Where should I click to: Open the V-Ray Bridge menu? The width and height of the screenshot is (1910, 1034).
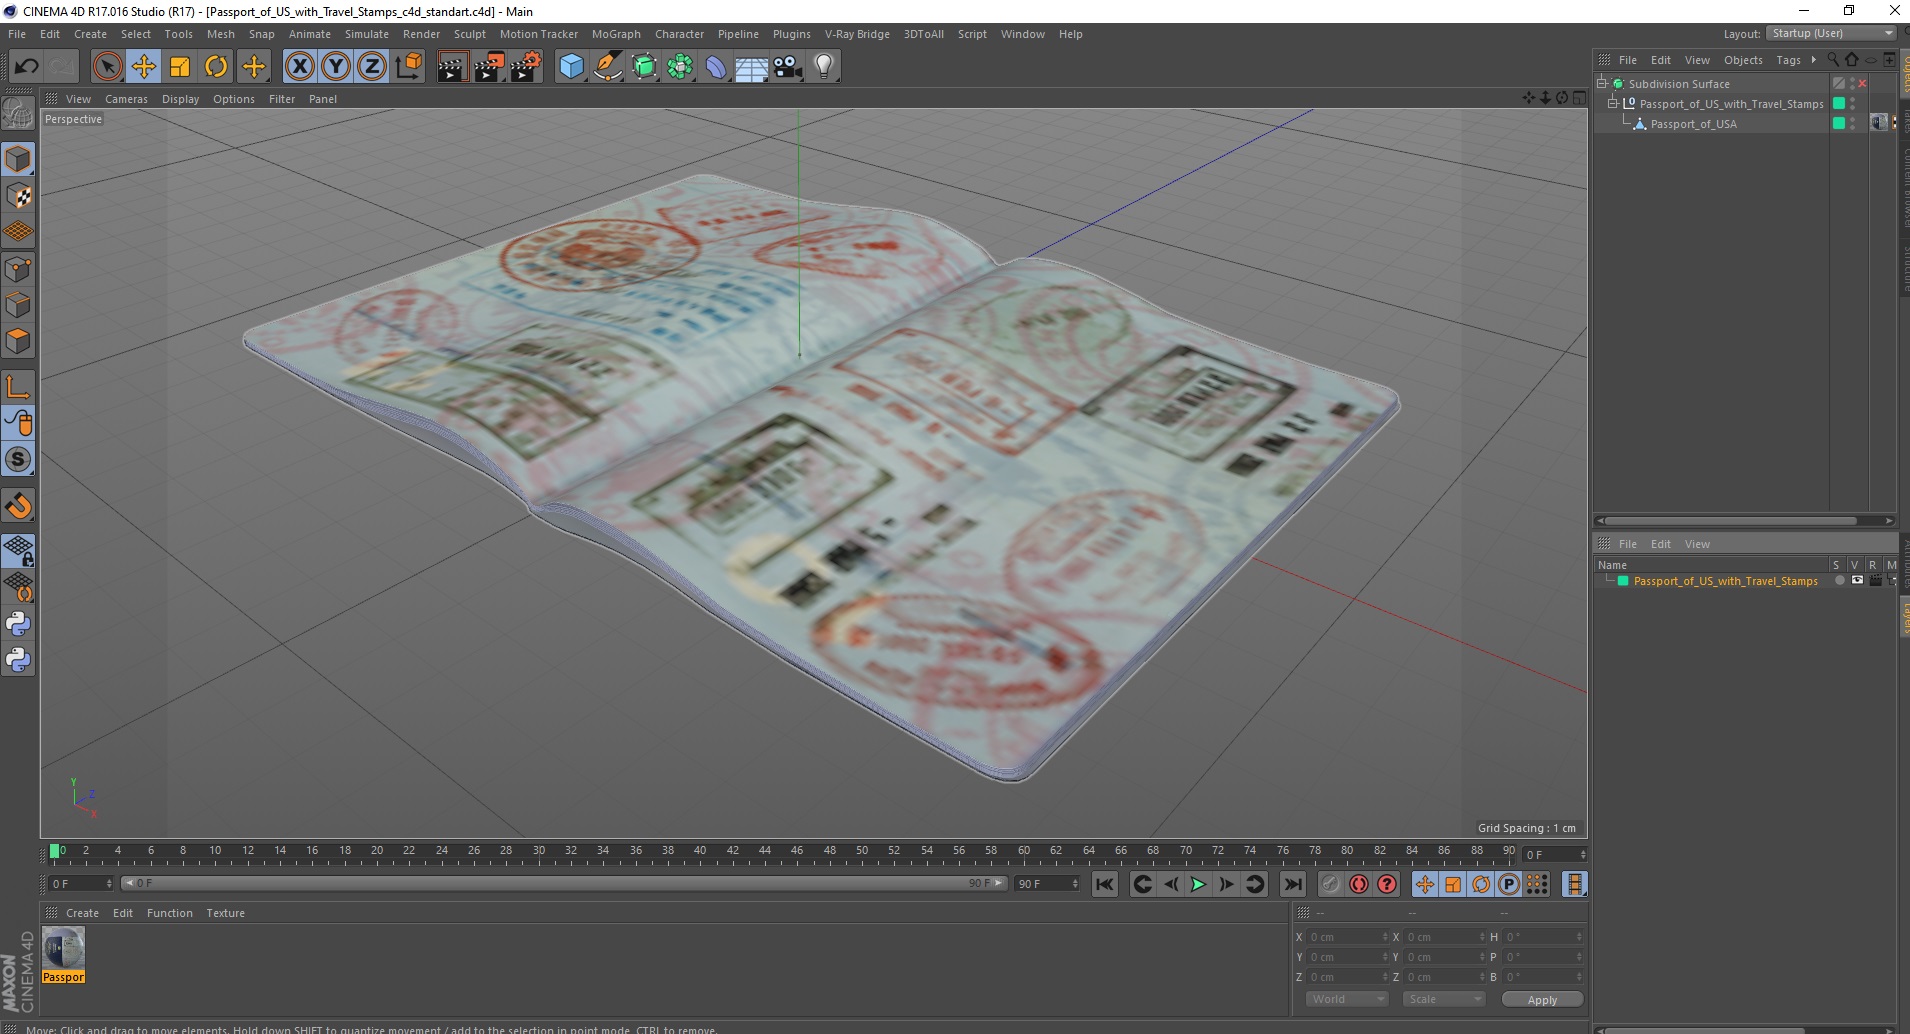857,34
